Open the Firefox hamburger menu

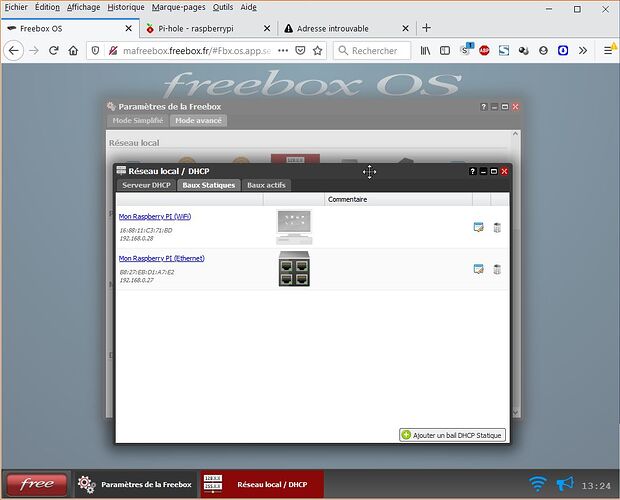tap(608, 51)
